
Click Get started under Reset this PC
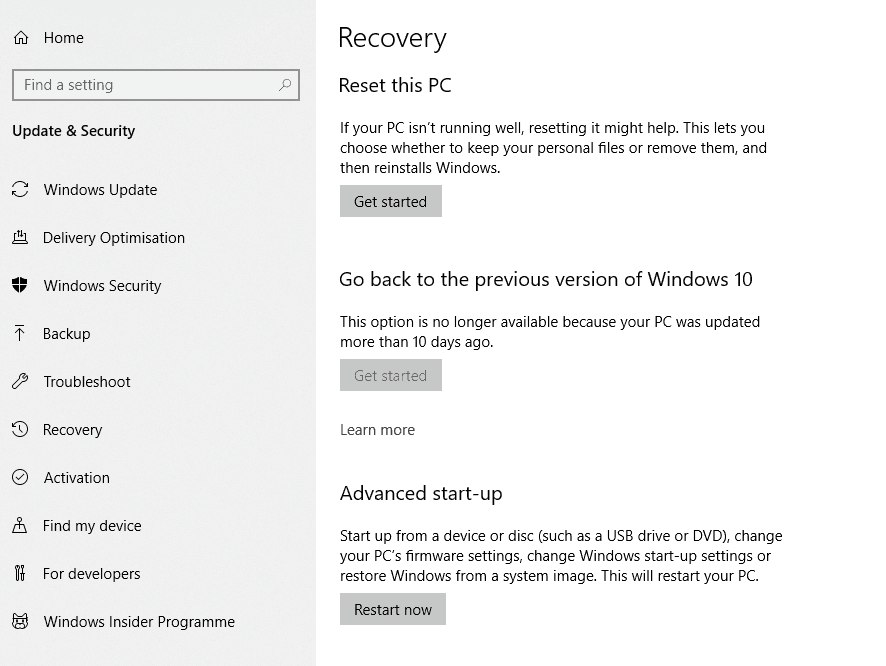390,202
